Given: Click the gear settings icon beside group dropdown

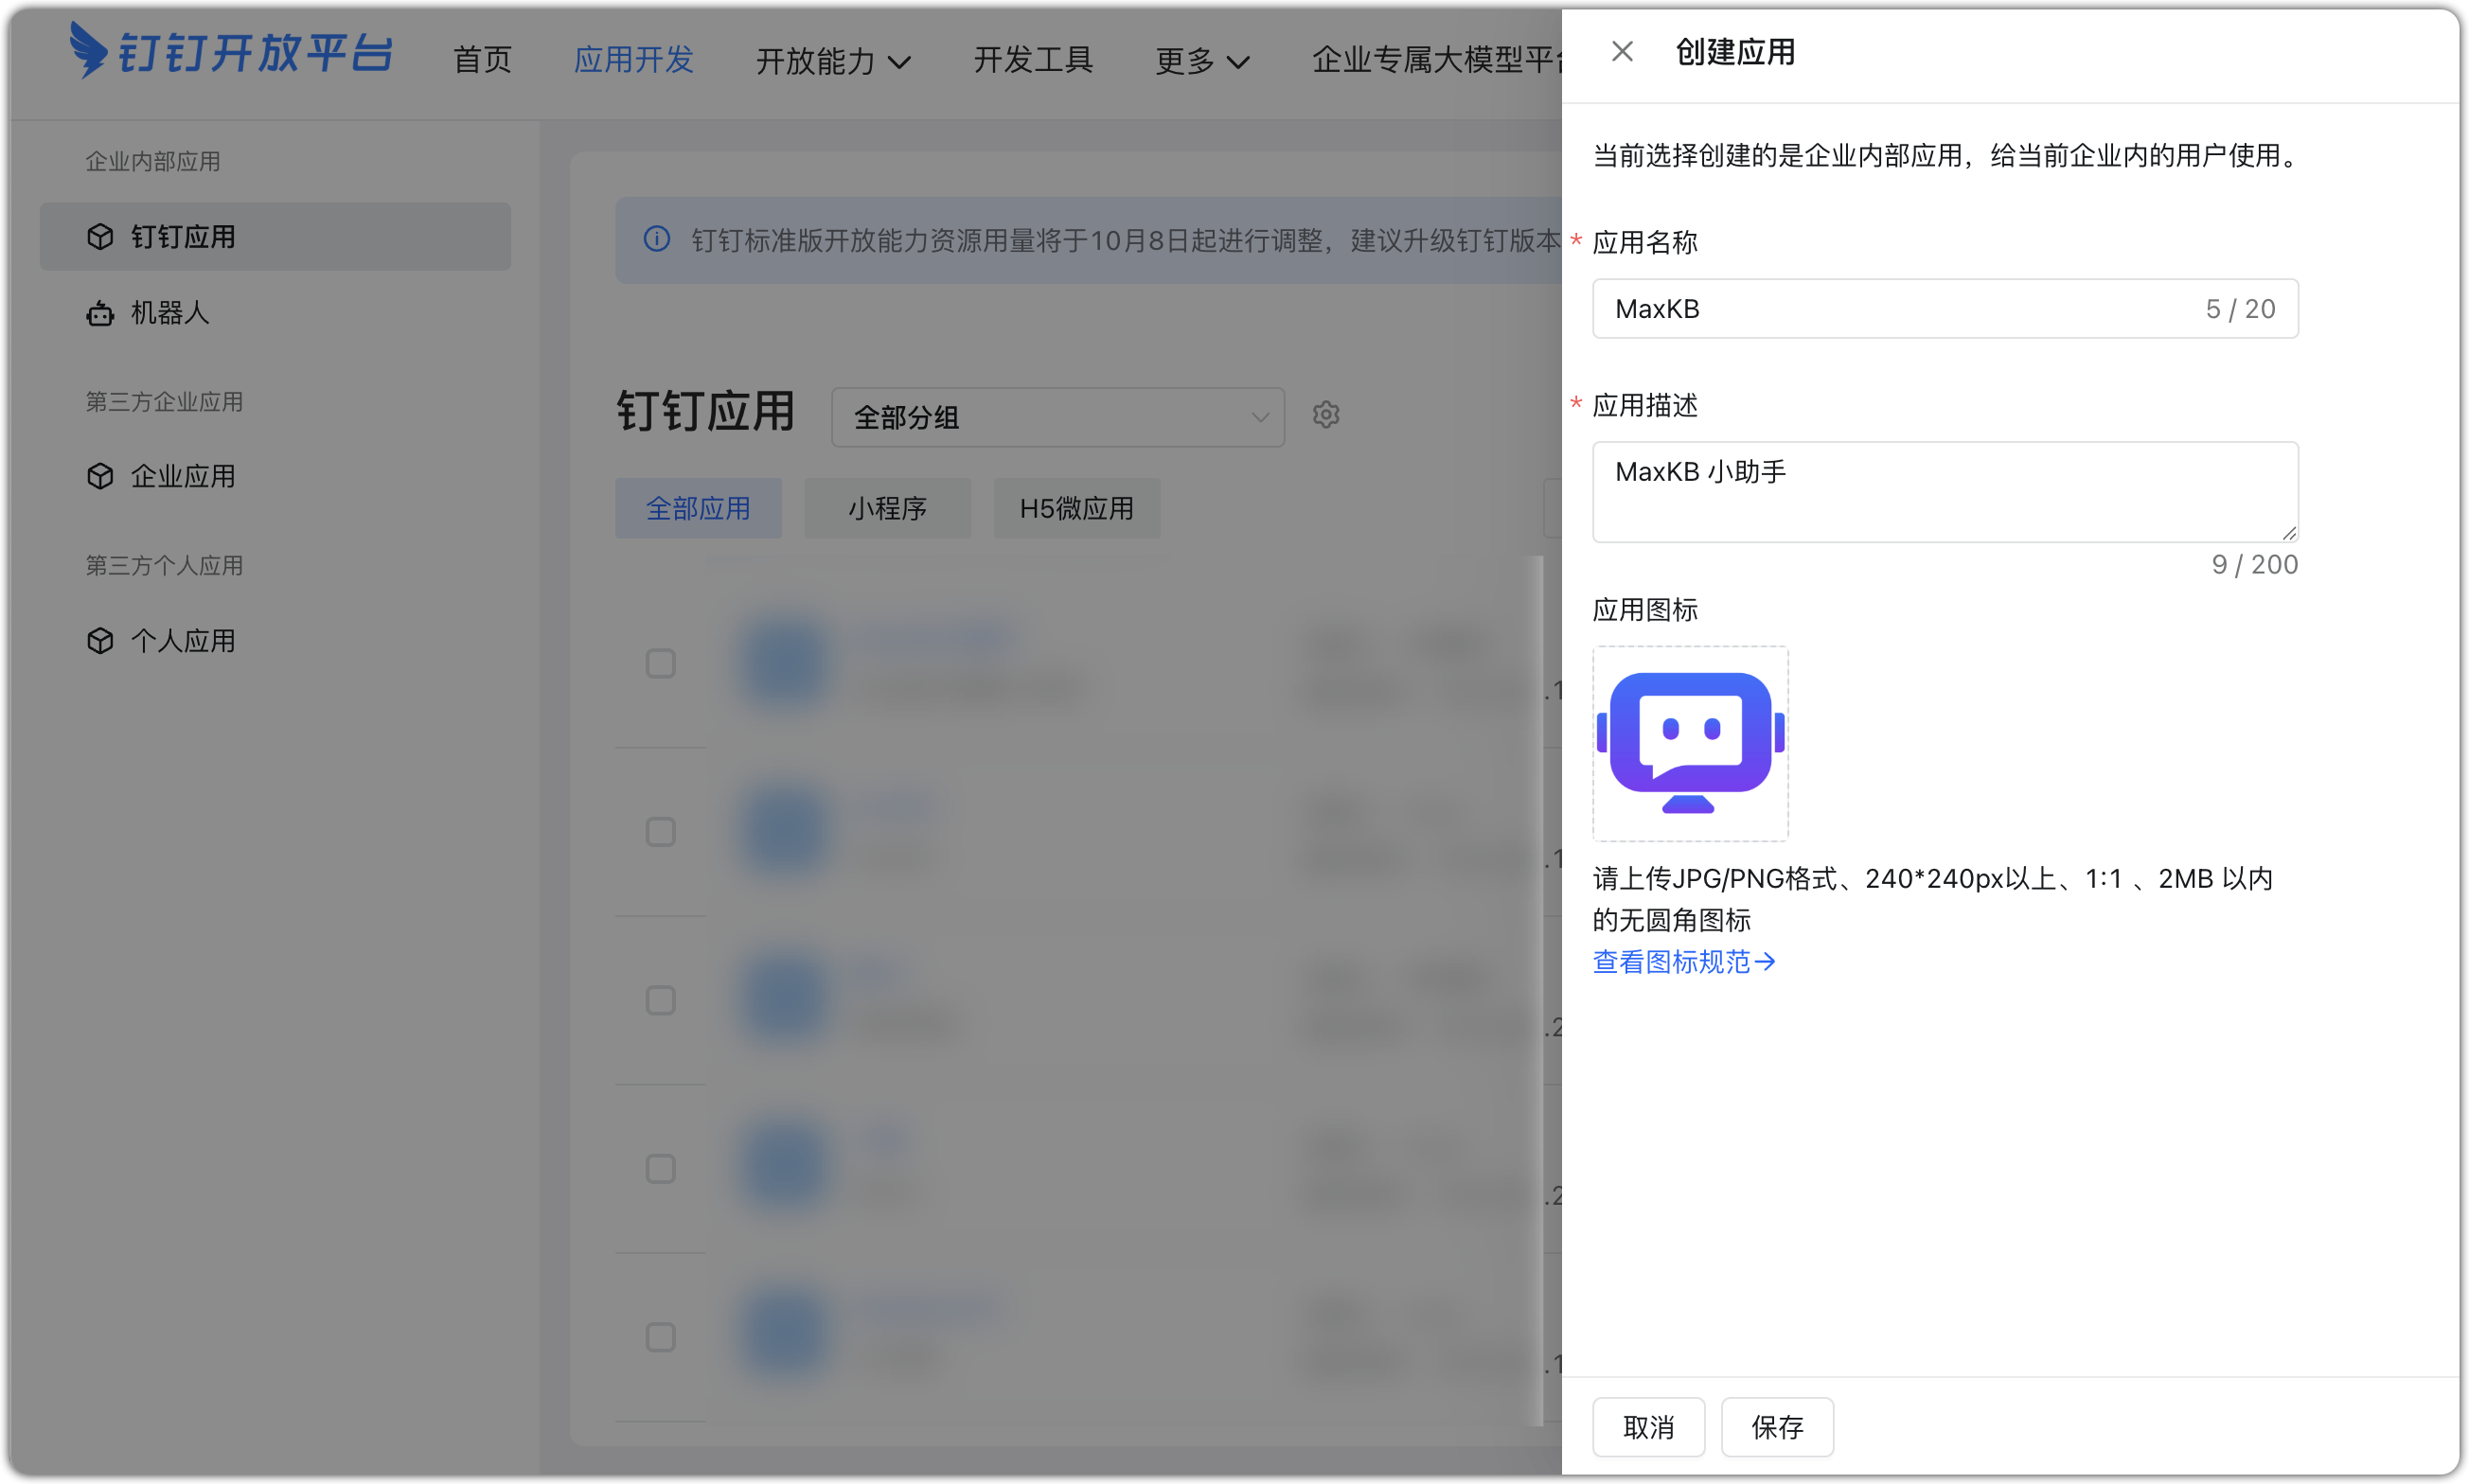Looking at the screenshot, I should point(1326,414).
